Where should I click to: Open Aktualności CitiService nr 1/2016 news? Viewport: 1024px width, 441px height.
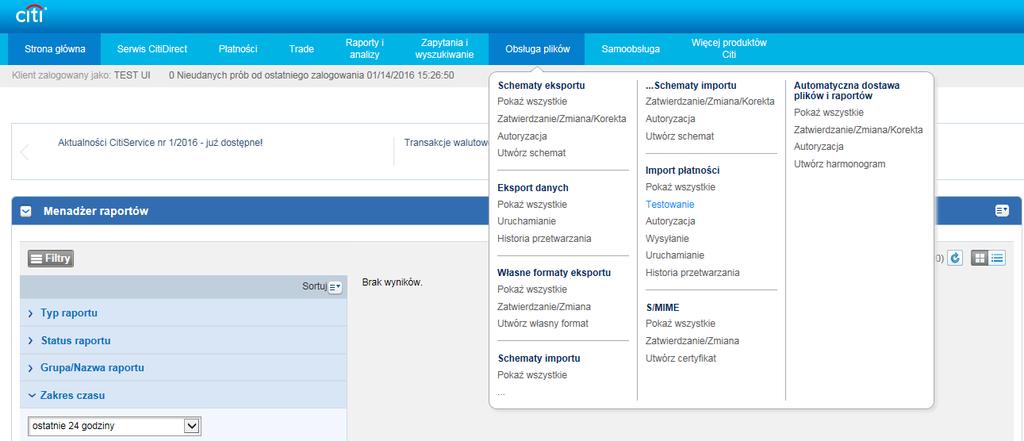(x=161, y=142)
